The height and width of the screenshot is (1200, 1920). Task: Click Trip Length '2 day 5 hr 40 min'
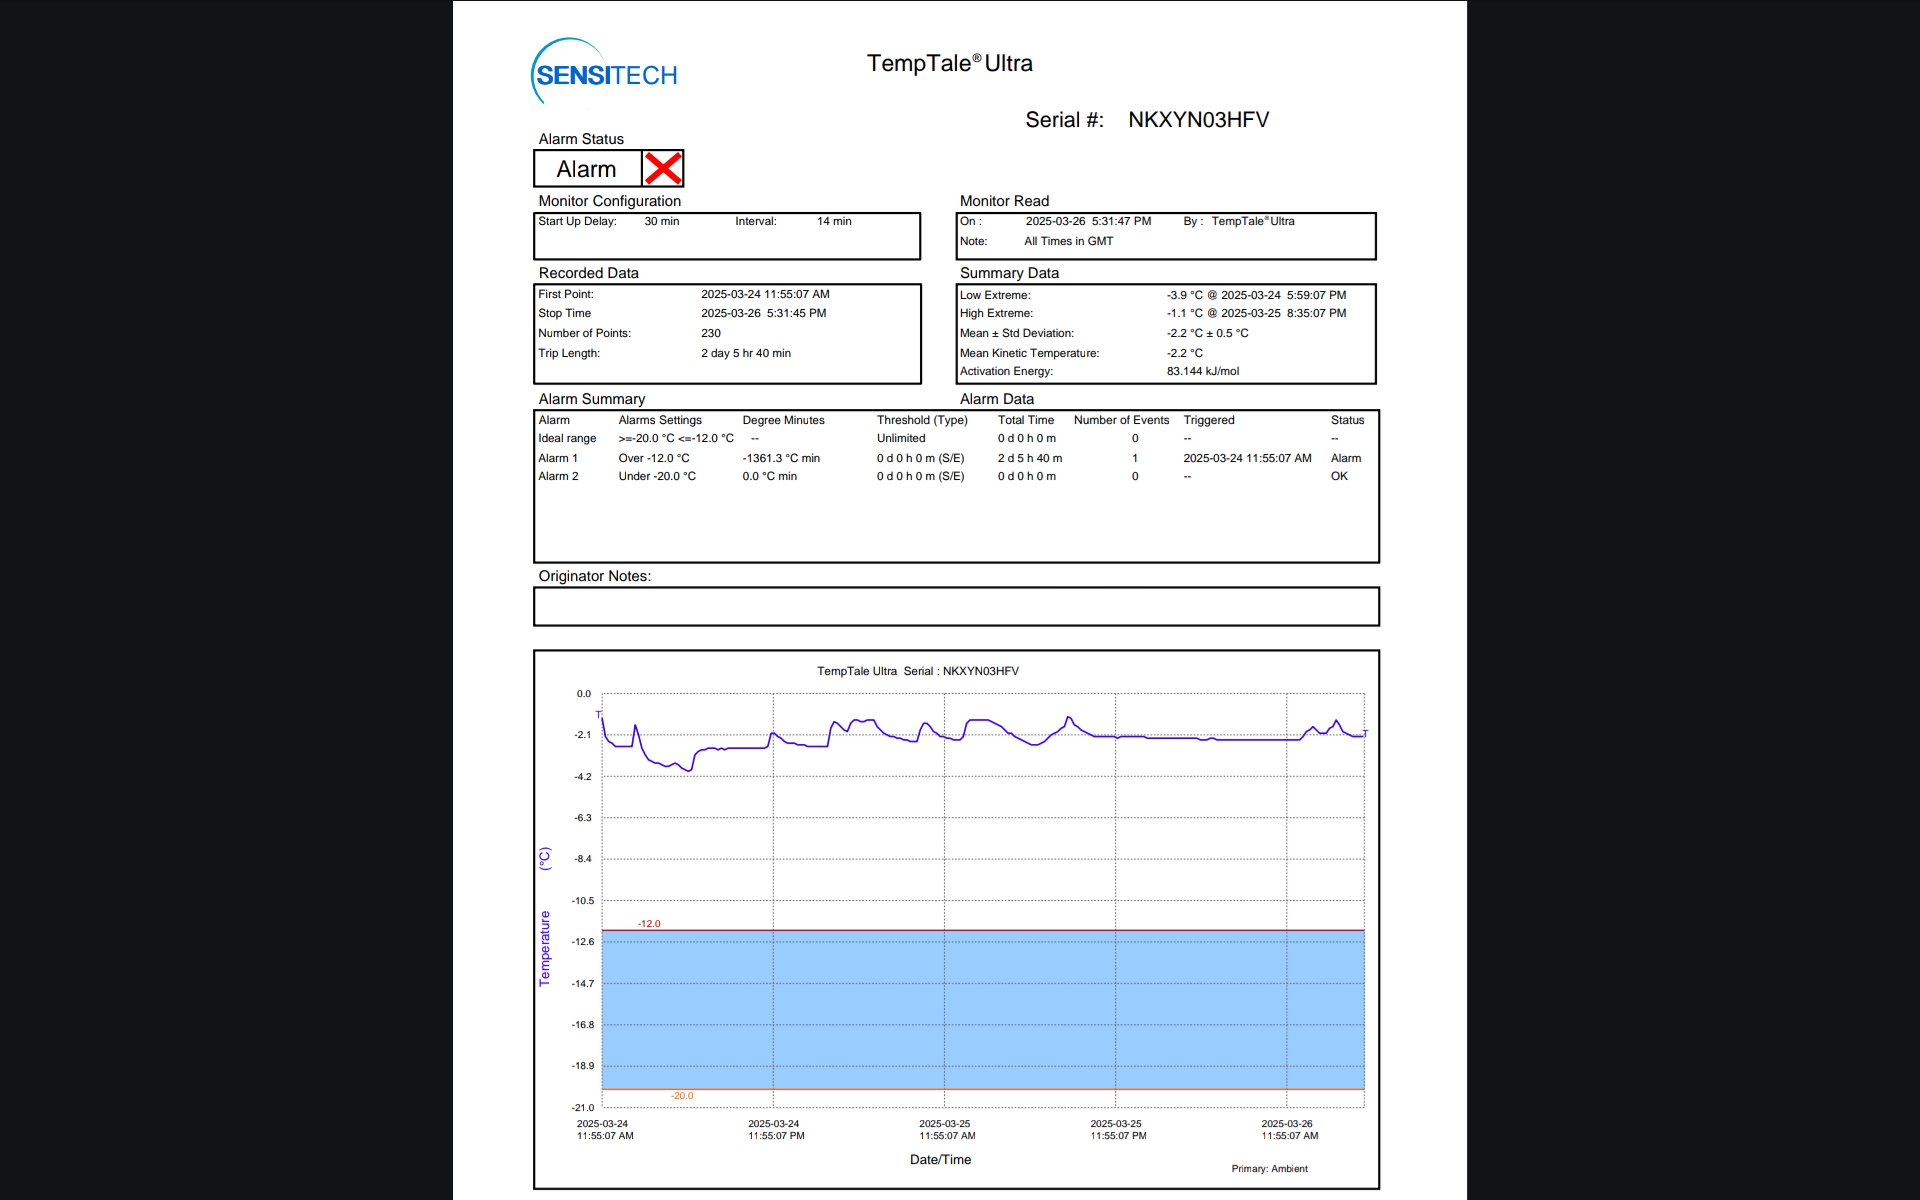(x=746, y=353)
